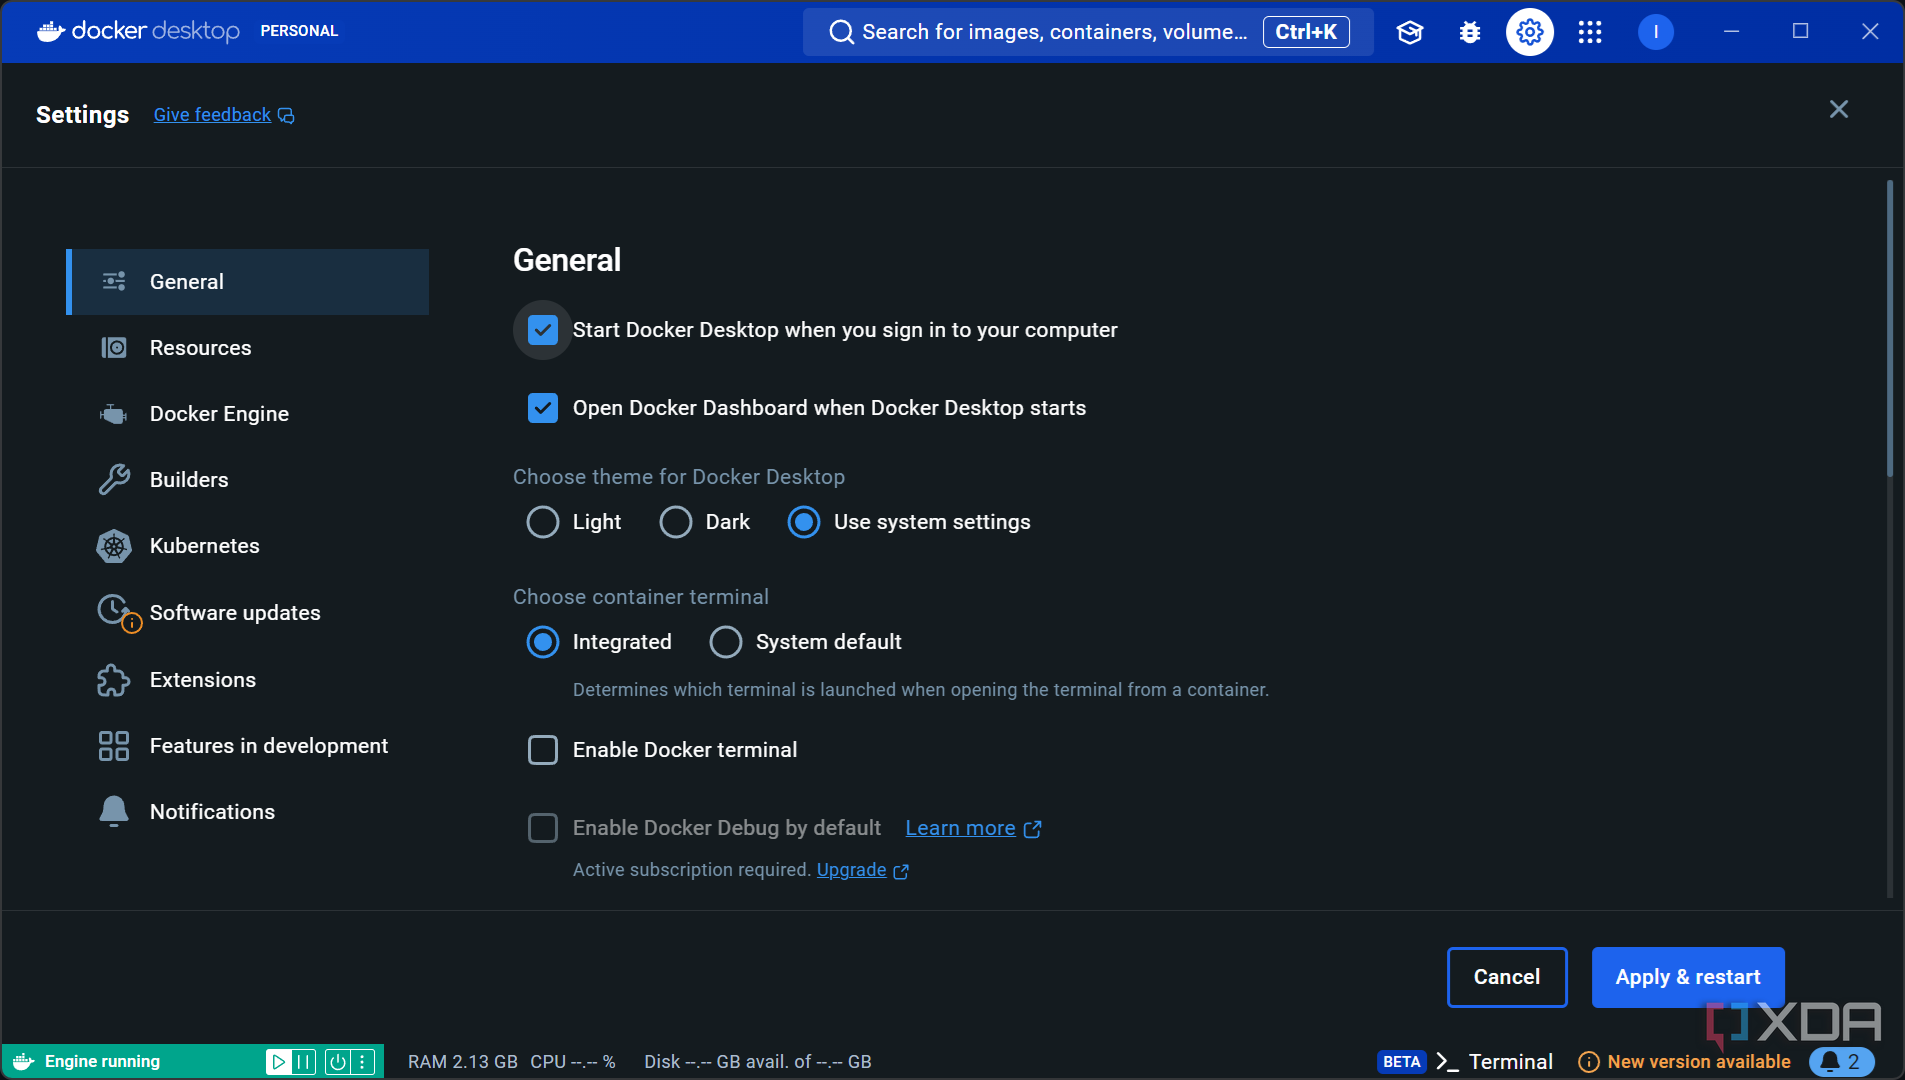The height and width of the screenshot is (1080, 1905).
Task: Open the Learn more link for Docker Debug
Action: click(960, 828)
